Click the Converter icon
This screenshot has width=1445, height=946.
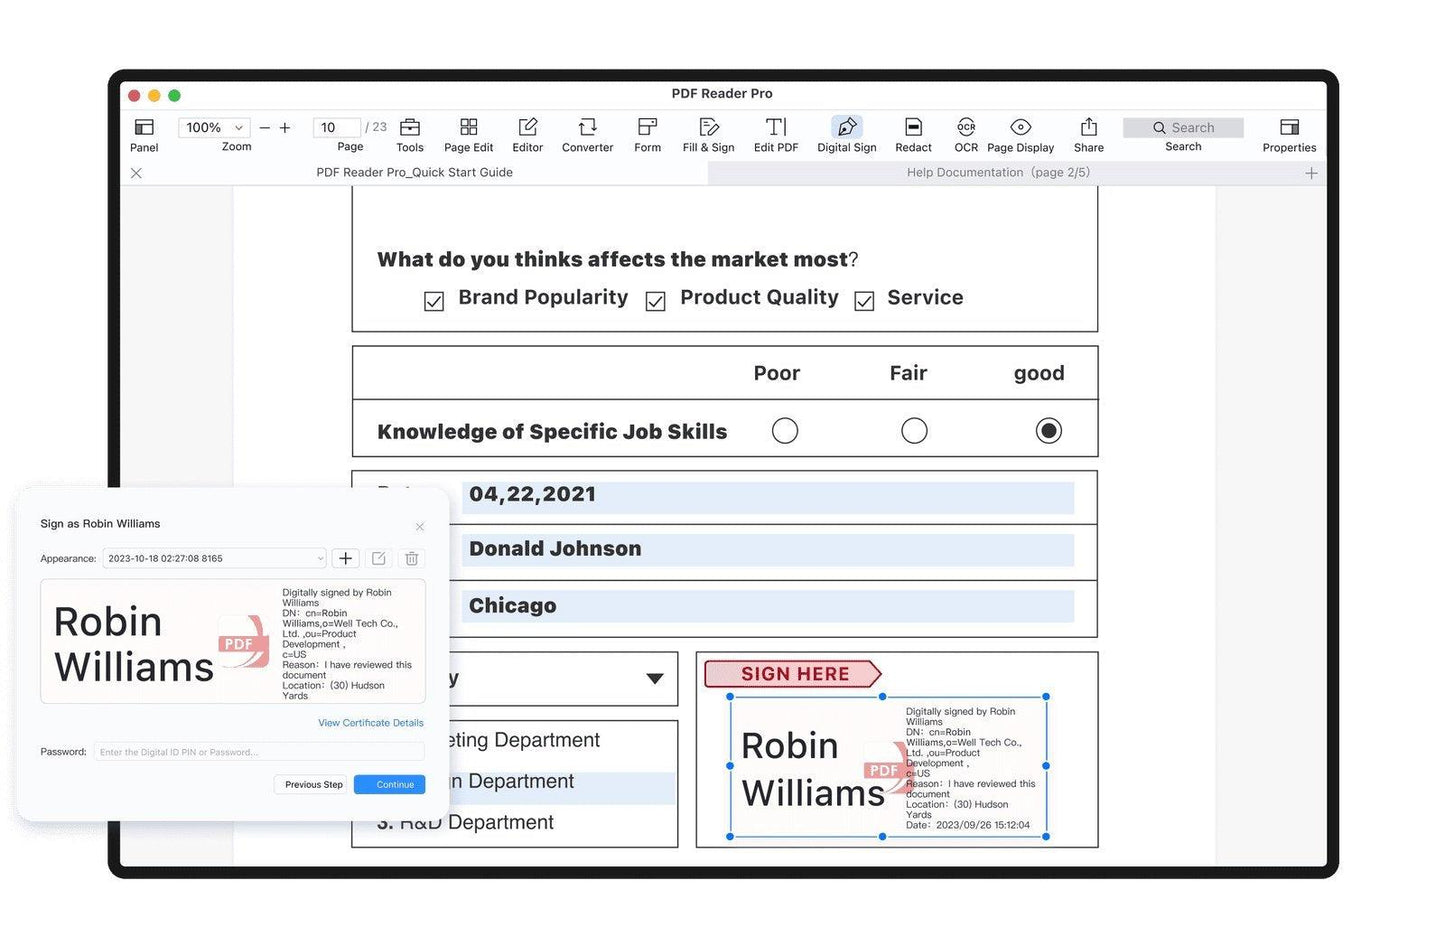click(x=587, y=134)
